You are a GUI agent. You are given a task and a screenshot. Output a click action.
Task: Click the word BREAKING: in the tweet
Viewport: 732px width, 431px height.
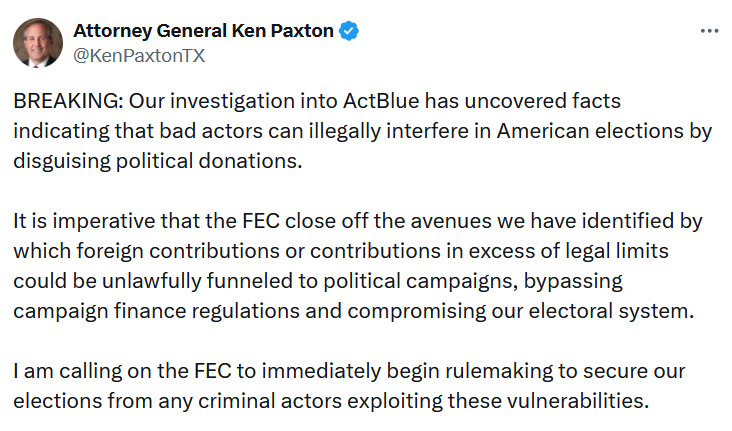coord(68,101)
